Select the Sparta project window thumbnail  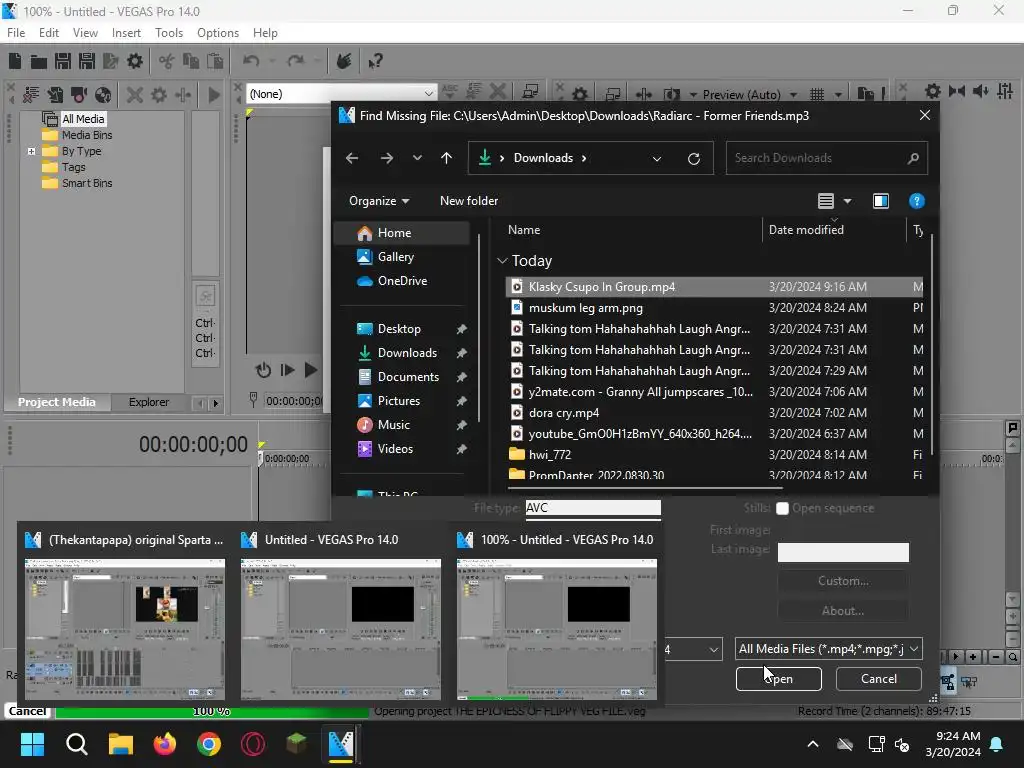(x=125, y=616)
